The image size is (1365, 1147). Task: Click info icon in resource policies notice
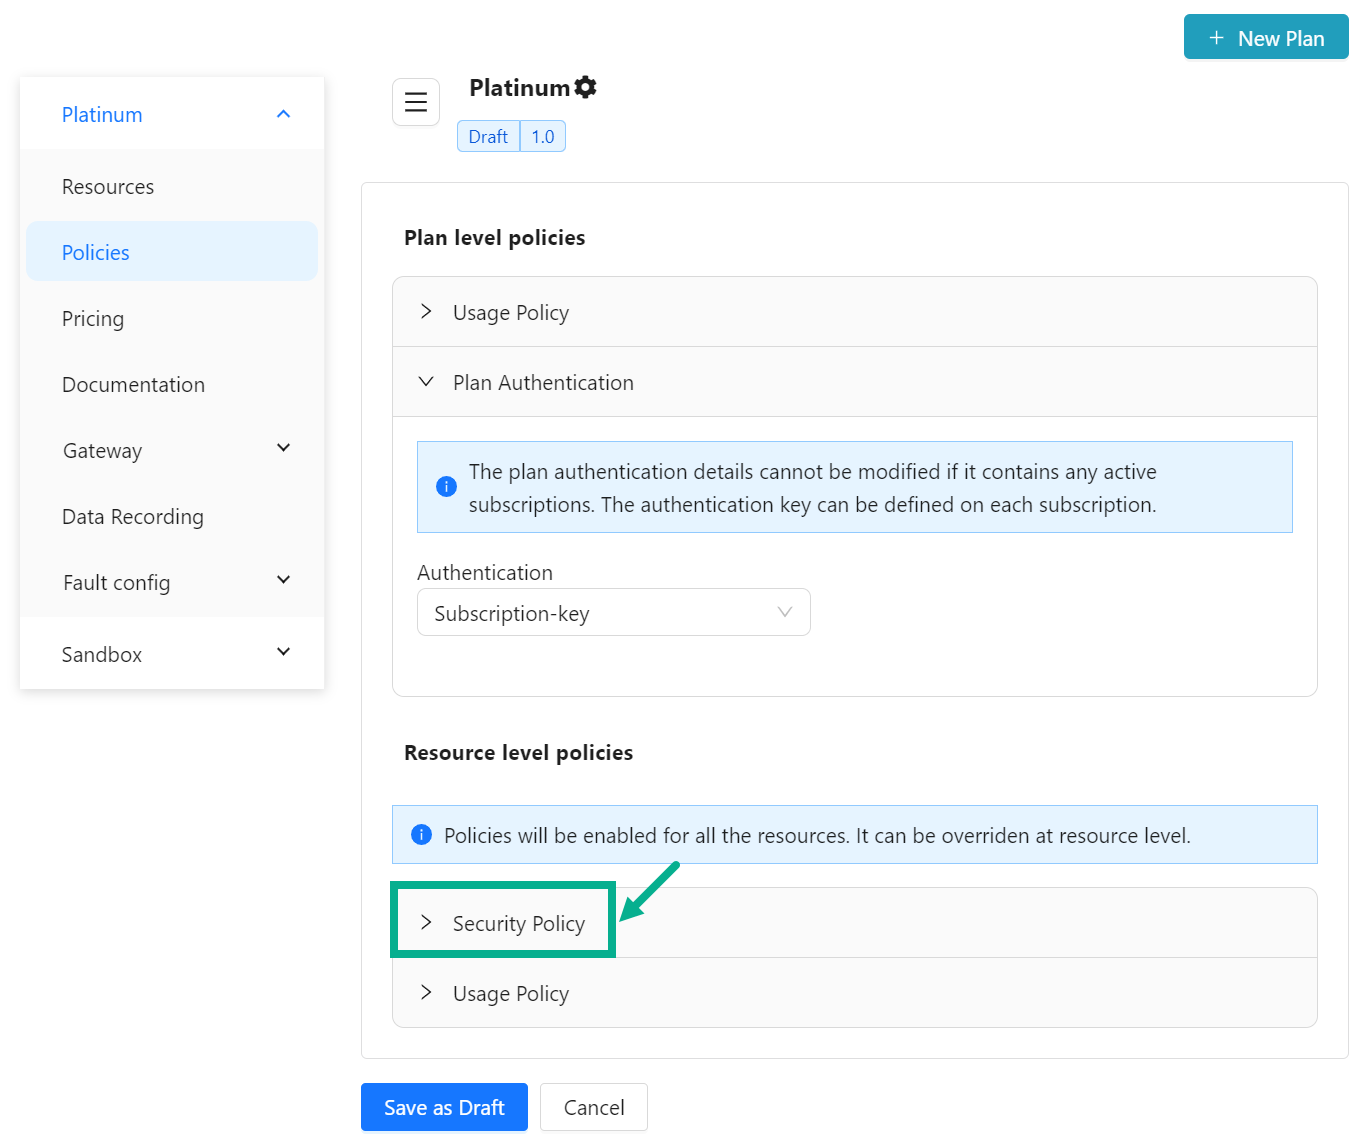coord(421,835)
